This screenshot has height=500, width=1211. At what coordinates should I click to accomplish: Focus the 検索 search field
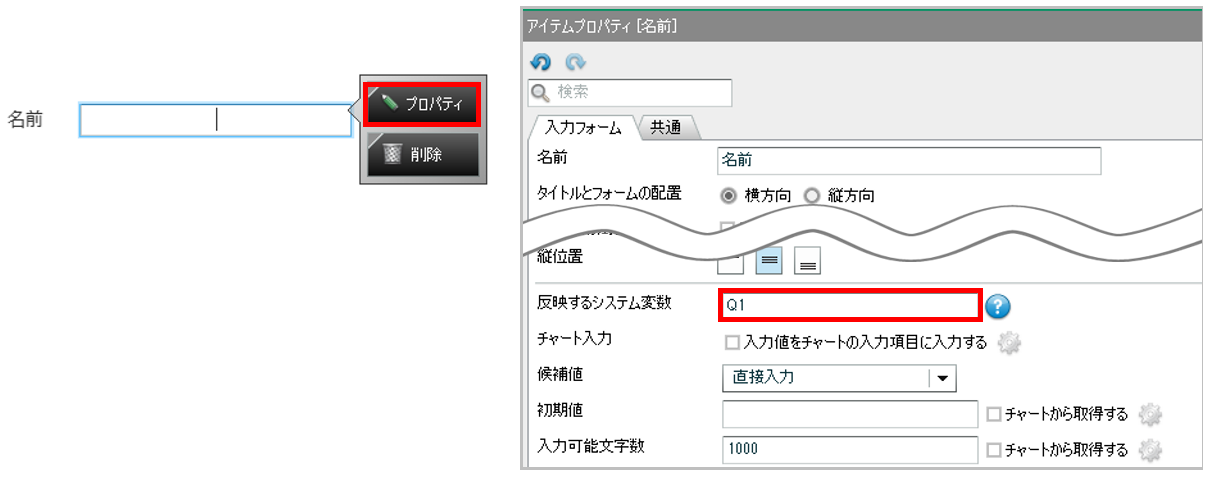click(x=630, y=93)
